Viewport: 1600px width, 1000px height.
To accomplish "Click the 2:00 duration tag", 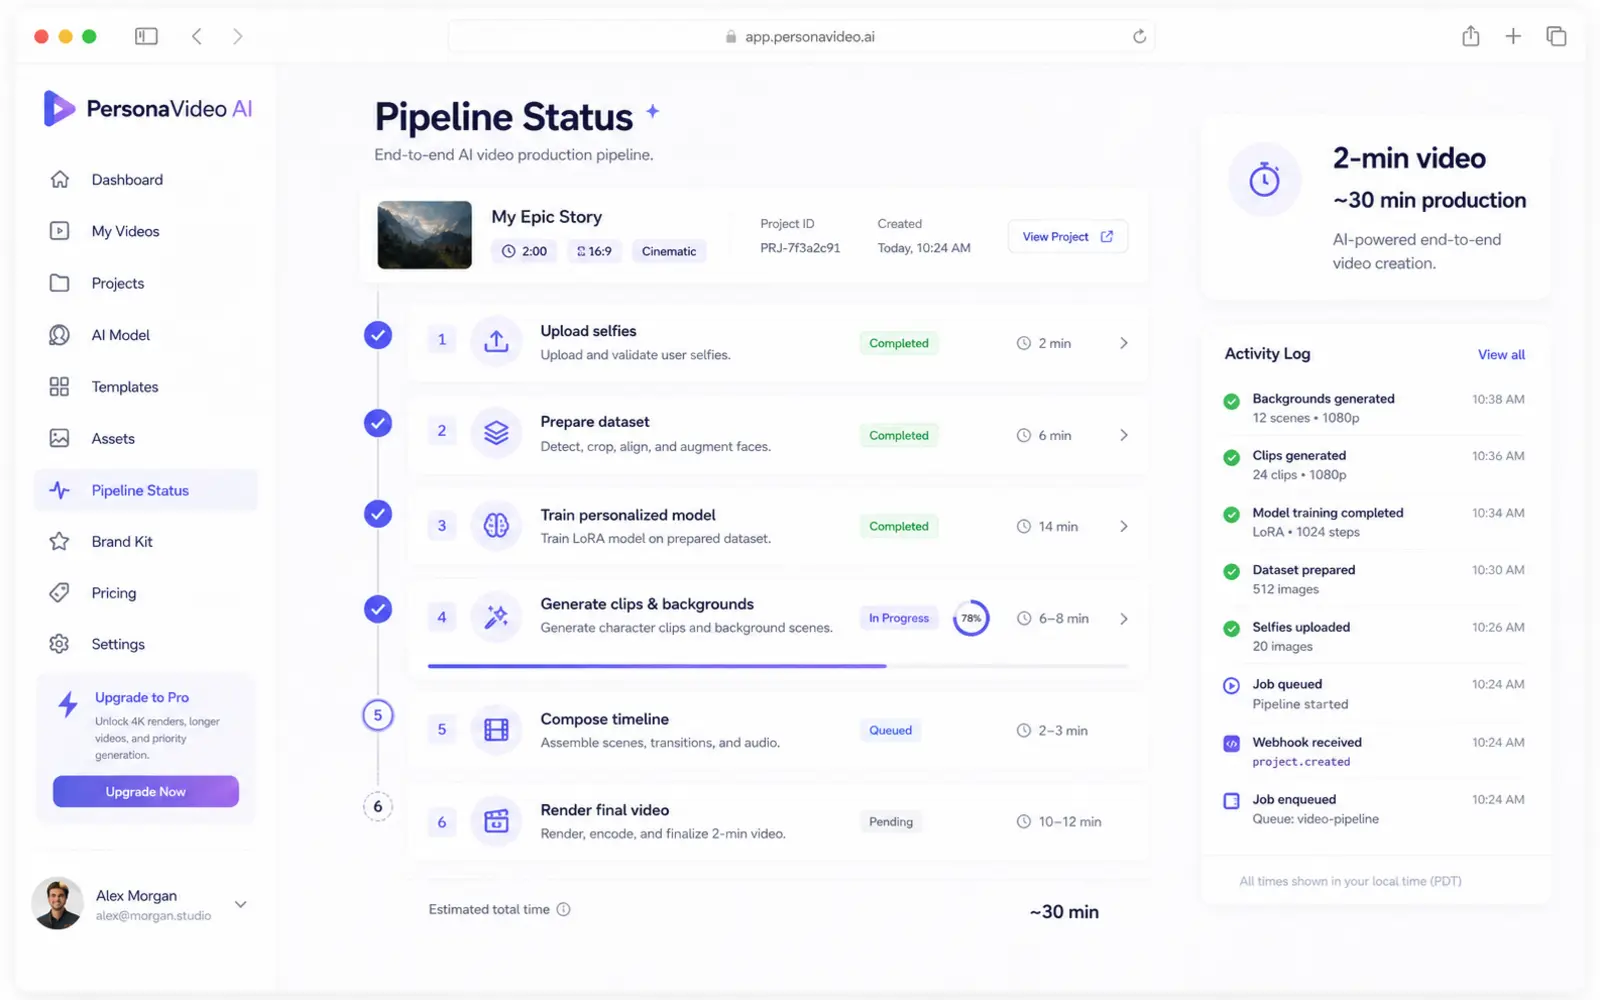I will [x=525, y=251].
